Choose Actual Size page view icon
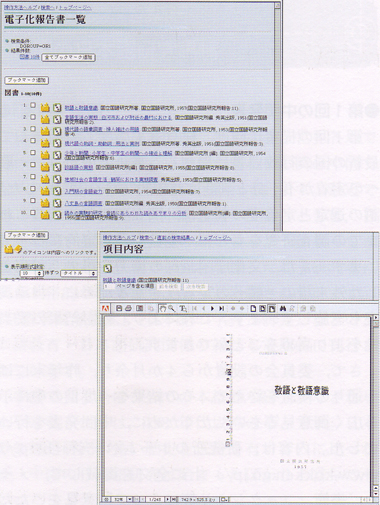The width and height of the screenshot is (380, 505). click(x=253, y=308)
